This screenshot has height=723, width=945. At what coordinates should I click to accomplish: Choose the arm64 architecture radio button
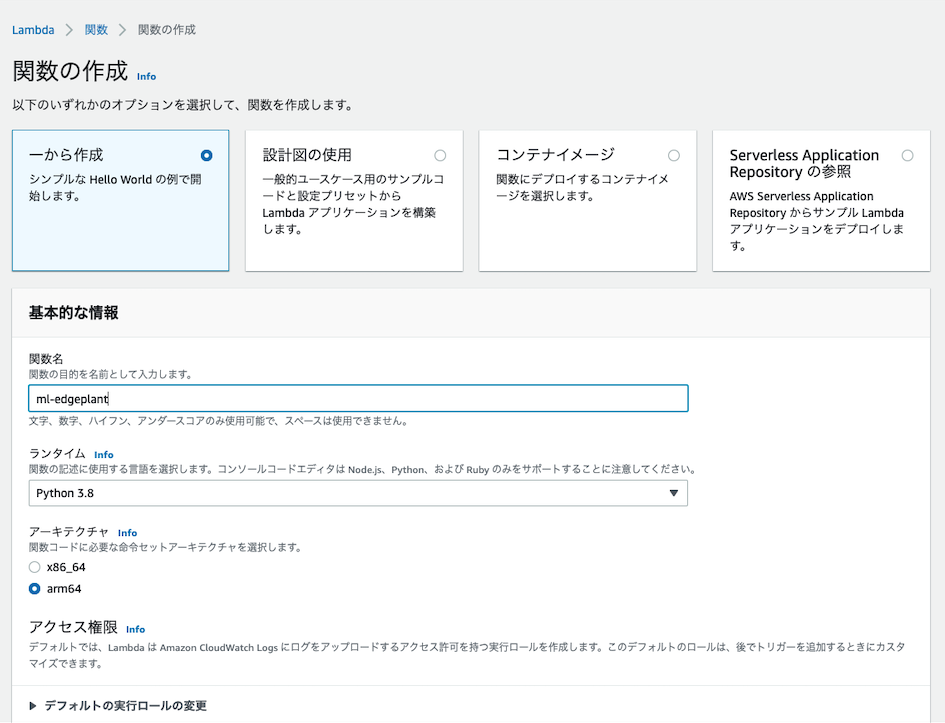(34, 589)
